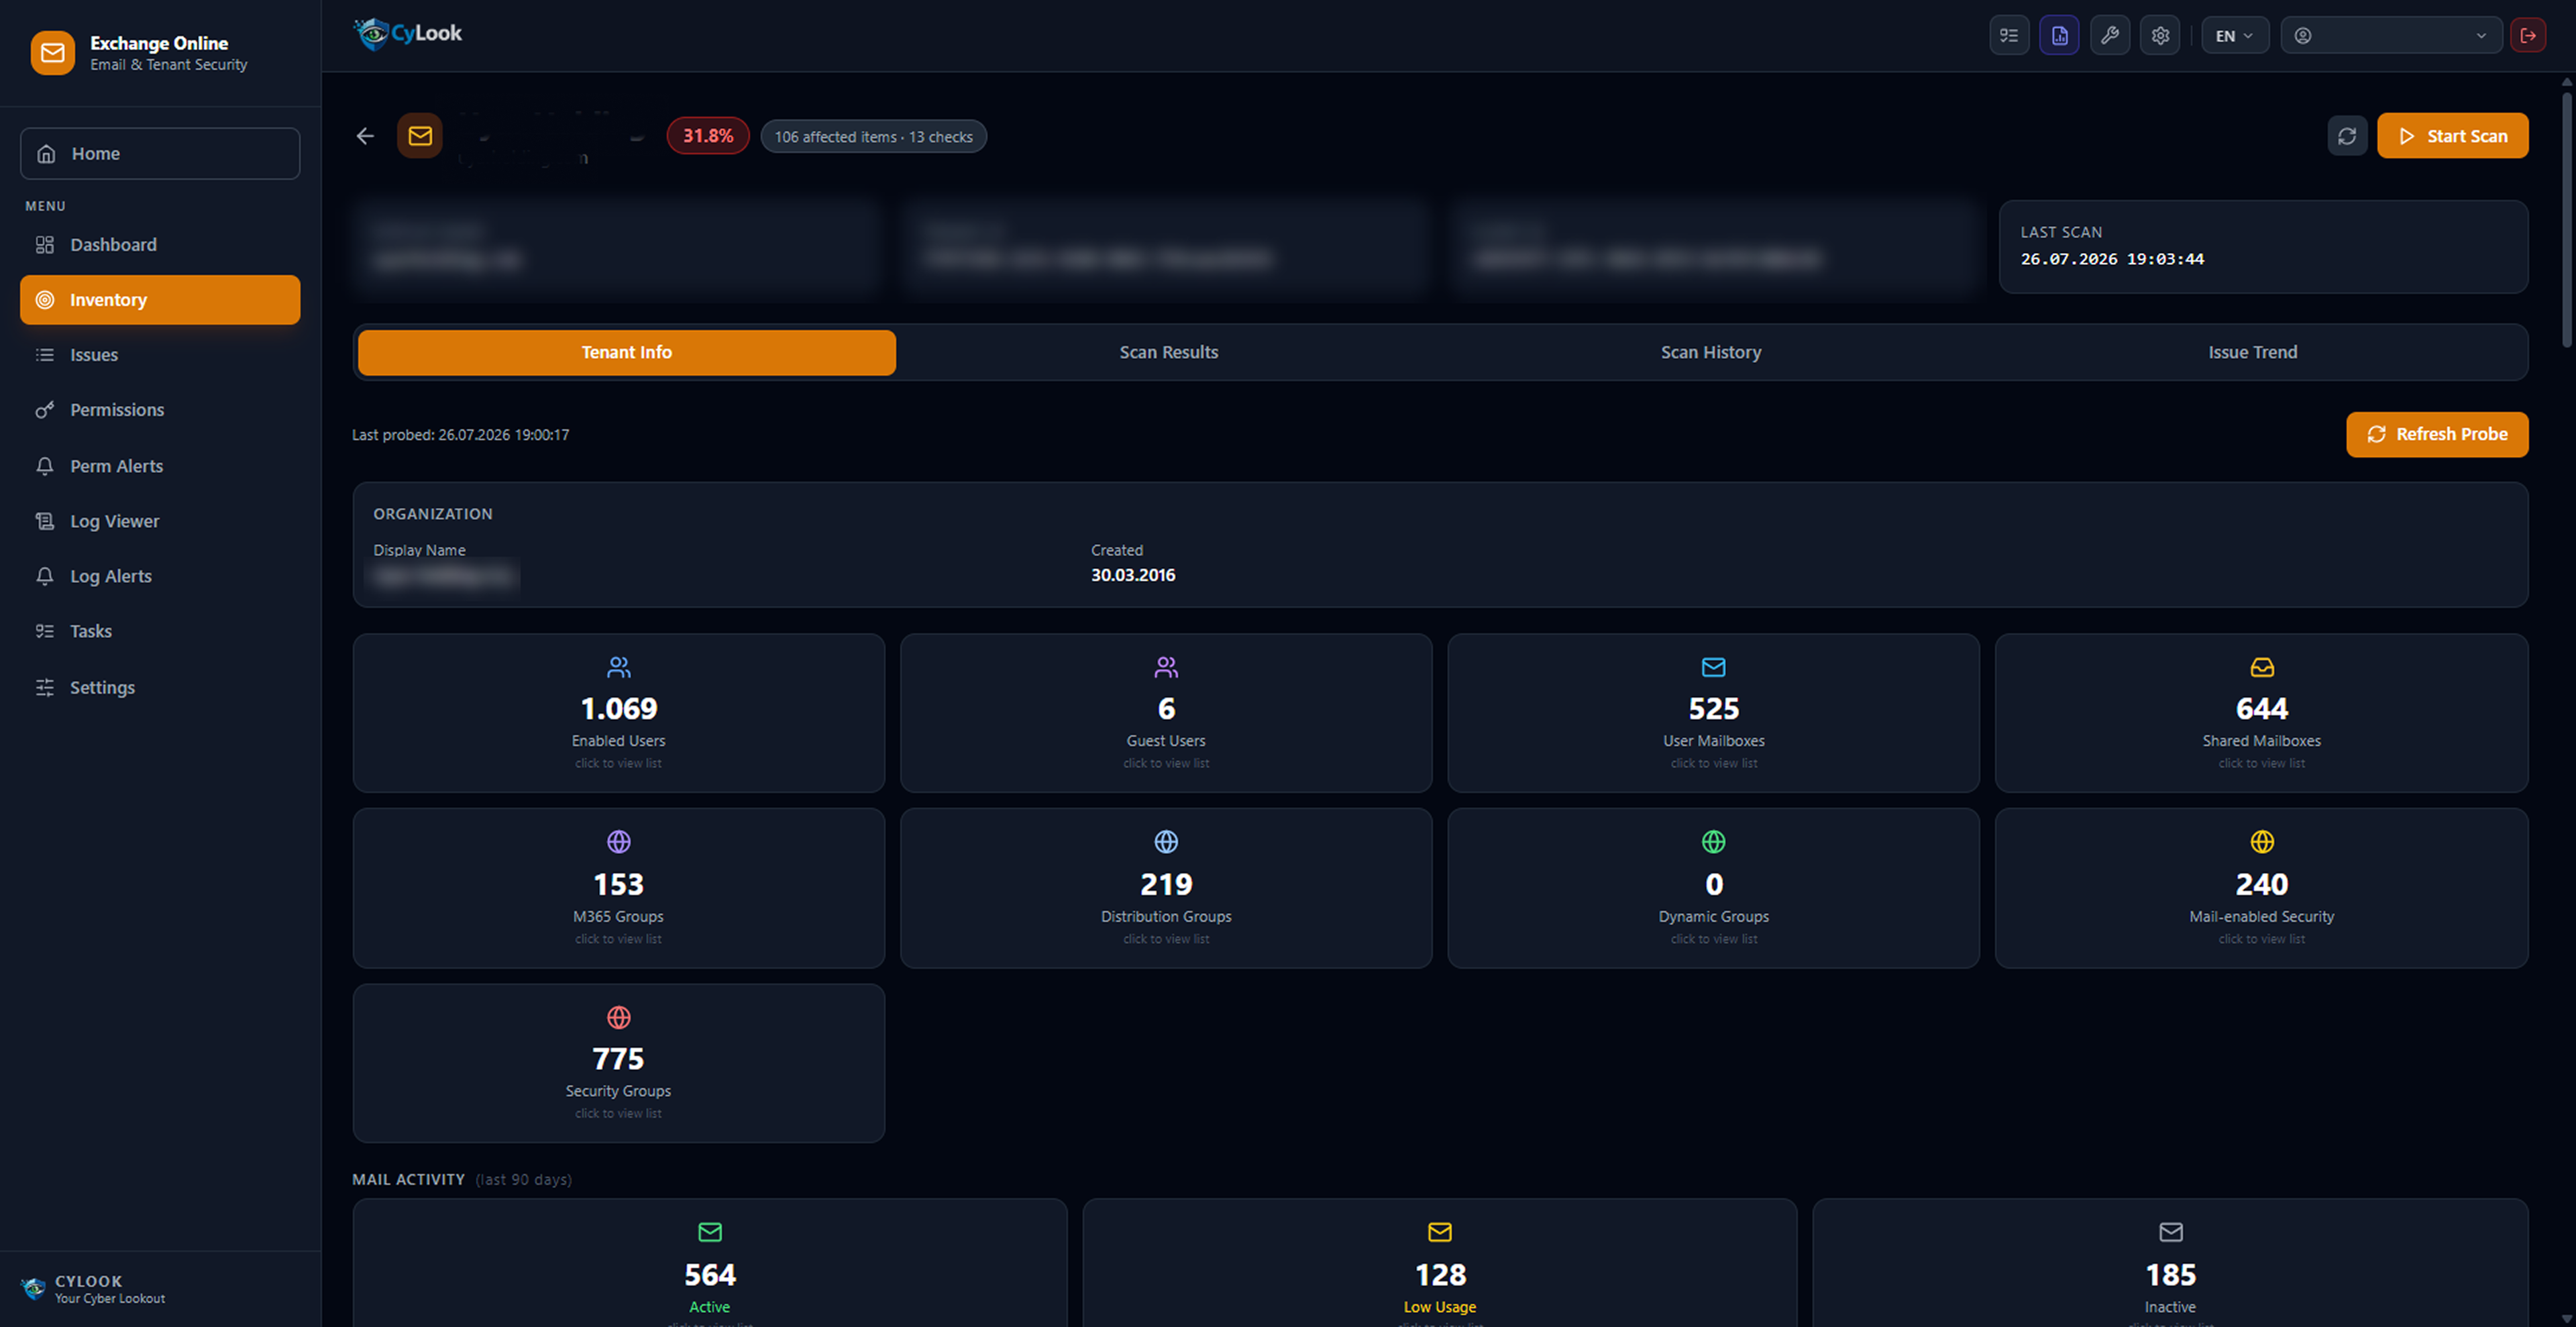Viewport: 2576px width, 1327px height.
Task: Open the Scan History tab
Action: [1711, 352]
